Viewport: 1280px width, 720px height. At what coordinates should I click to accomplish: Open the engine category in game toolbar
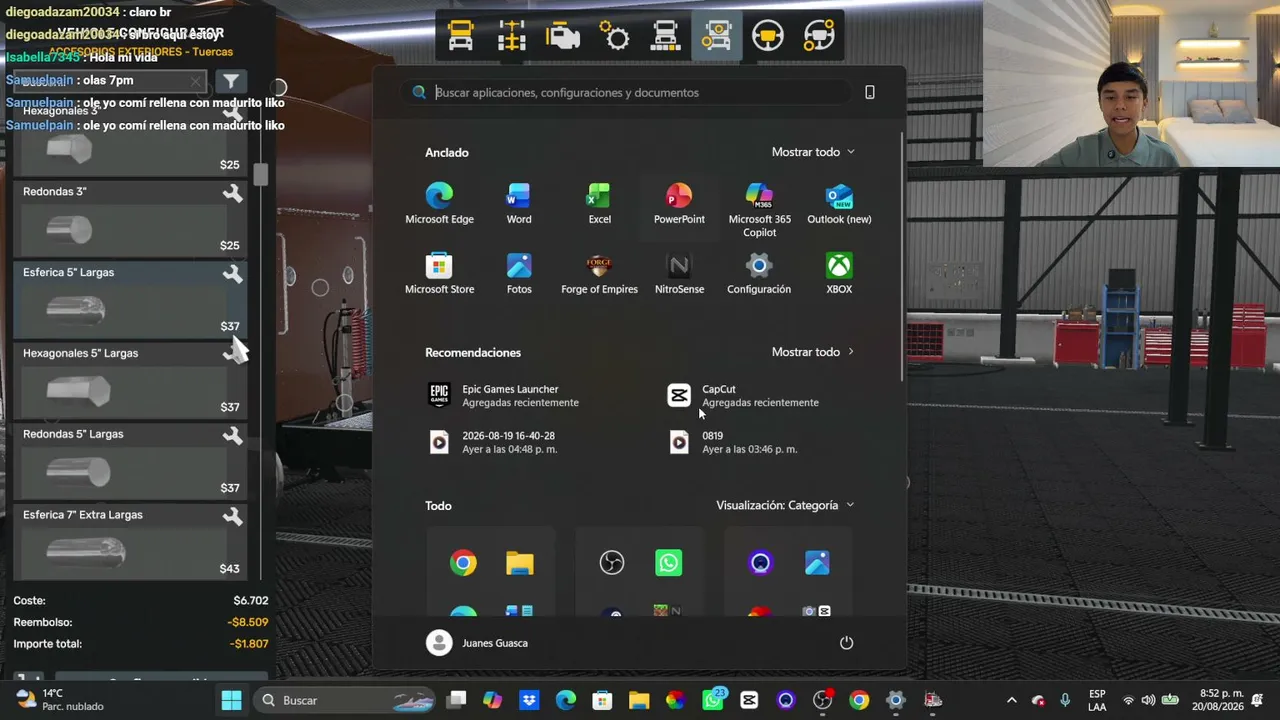coord(563,36)
